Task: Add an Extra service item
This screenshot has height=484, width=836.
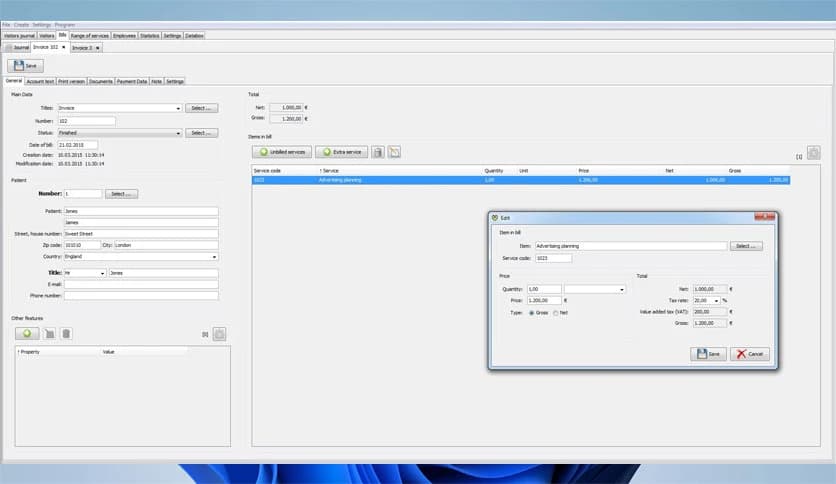Action: click(341, 152)
